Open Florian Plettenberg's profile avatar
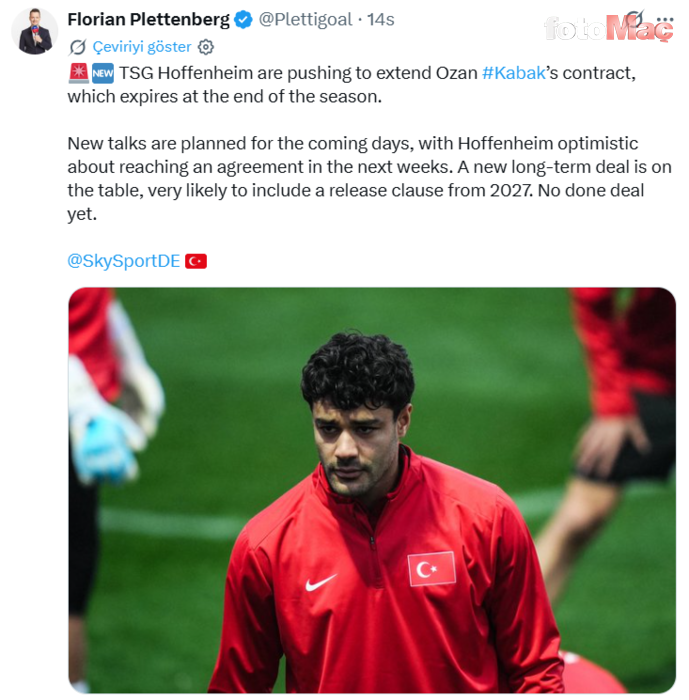The width and height of the screenshot is (689, 700). point(35,31)
